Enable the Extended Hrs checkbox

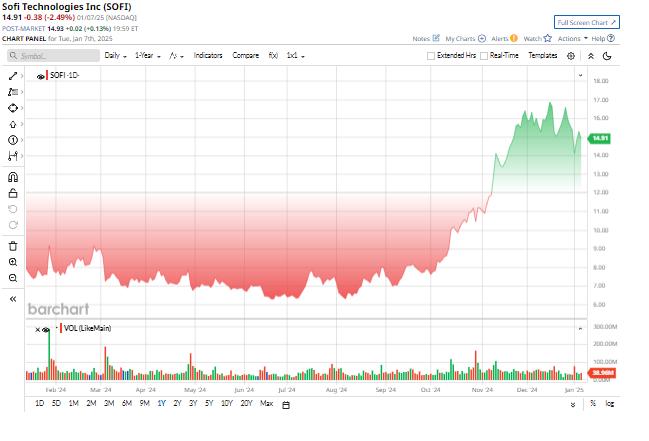point(431,56)
